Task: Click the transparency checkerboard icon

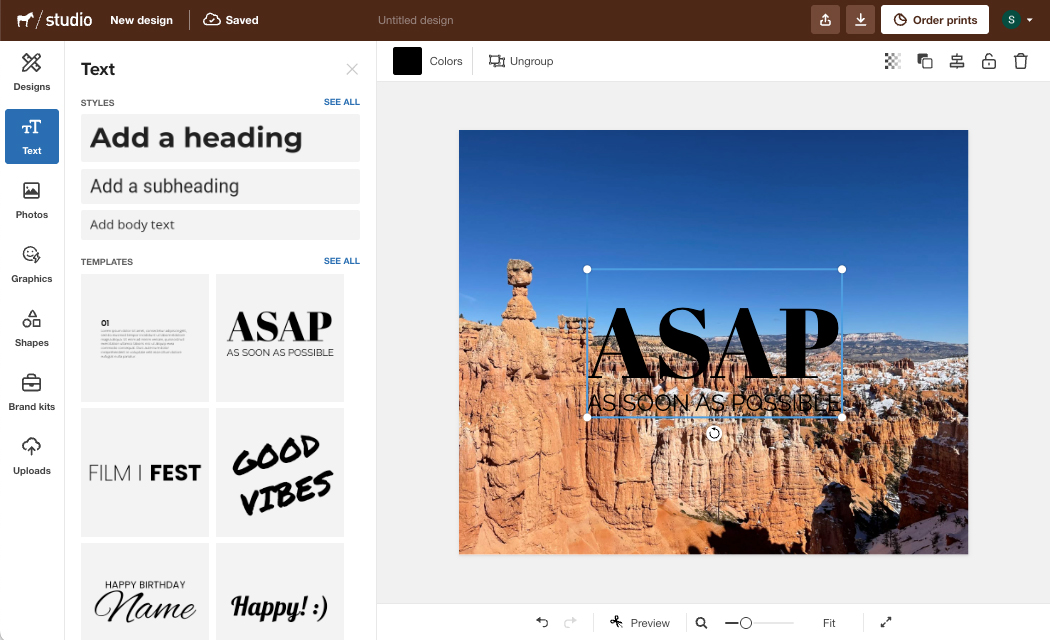Action: [893, 61]
